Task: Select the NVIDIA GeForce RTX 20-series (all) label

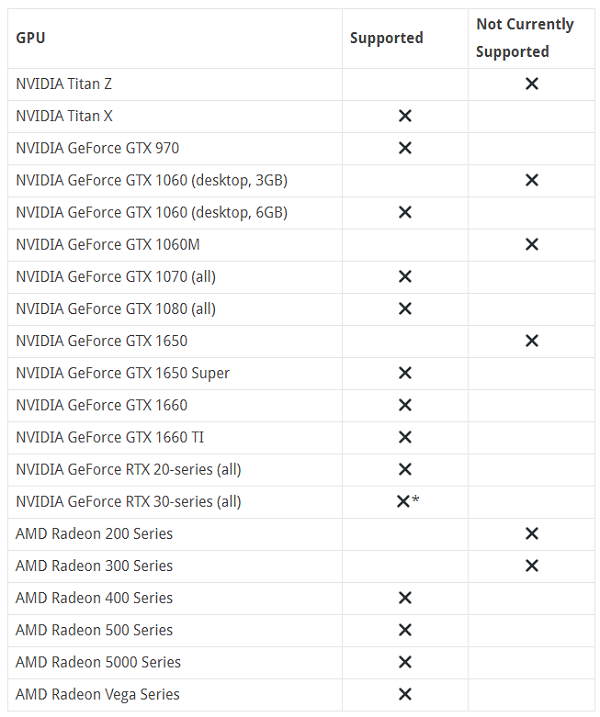Action: 128,469
